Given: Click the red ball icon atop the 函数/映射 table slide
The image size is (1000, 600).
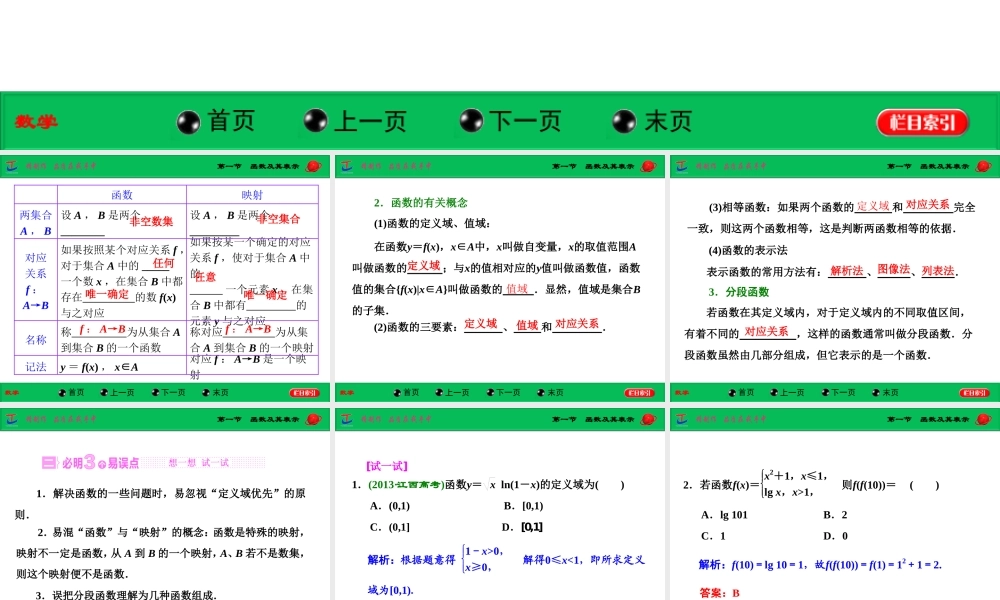Looking at the screenshot, I should point(313,166).
